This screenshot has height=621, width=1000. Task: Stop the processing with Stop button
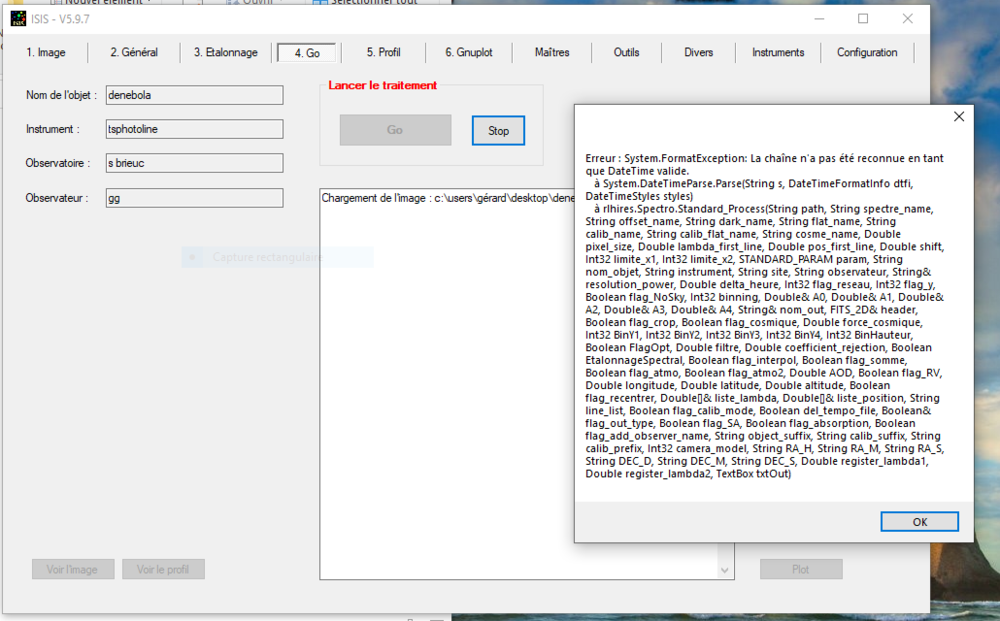point(498,131)
